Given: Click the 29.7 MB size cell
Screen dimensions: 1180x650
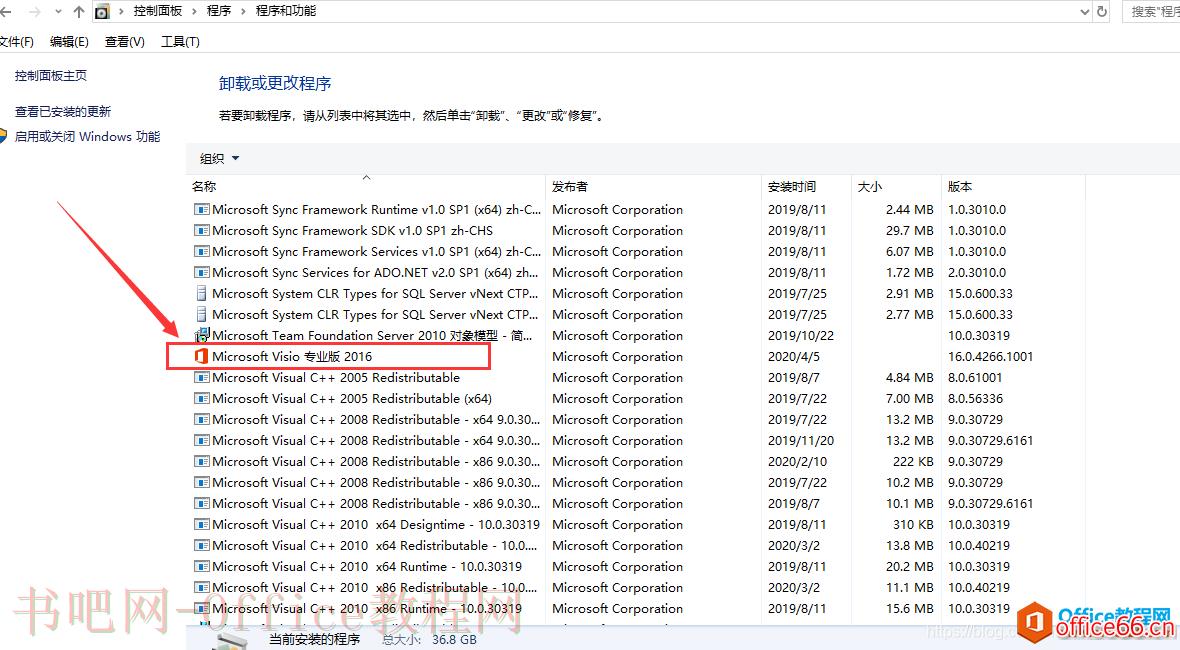Looking at the screenshot, I should pos(909,230).
